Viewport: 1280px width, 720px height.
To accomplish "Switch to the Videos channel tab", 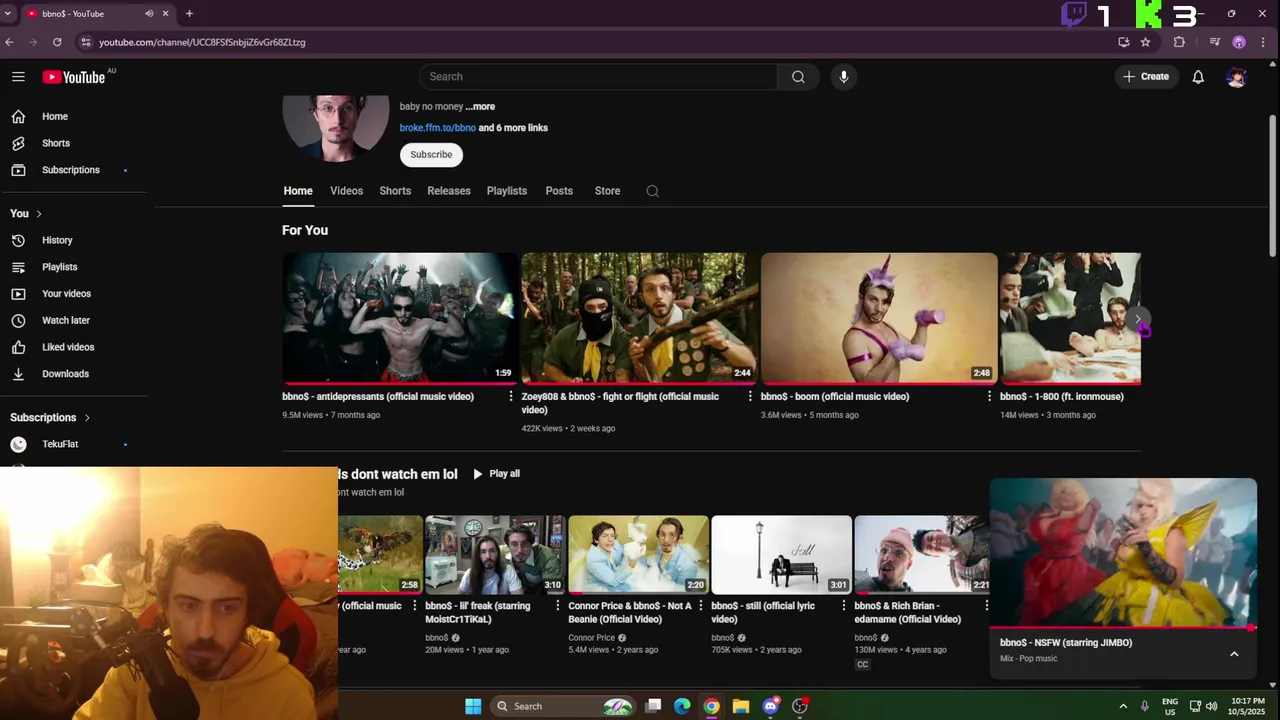I will [x=347, y=191].
